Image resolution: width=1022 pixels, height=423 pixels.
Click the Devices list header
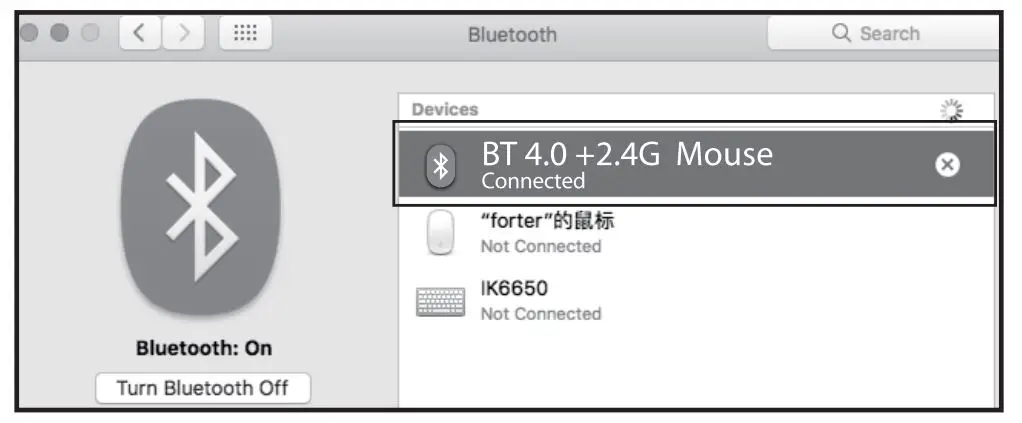445,110
